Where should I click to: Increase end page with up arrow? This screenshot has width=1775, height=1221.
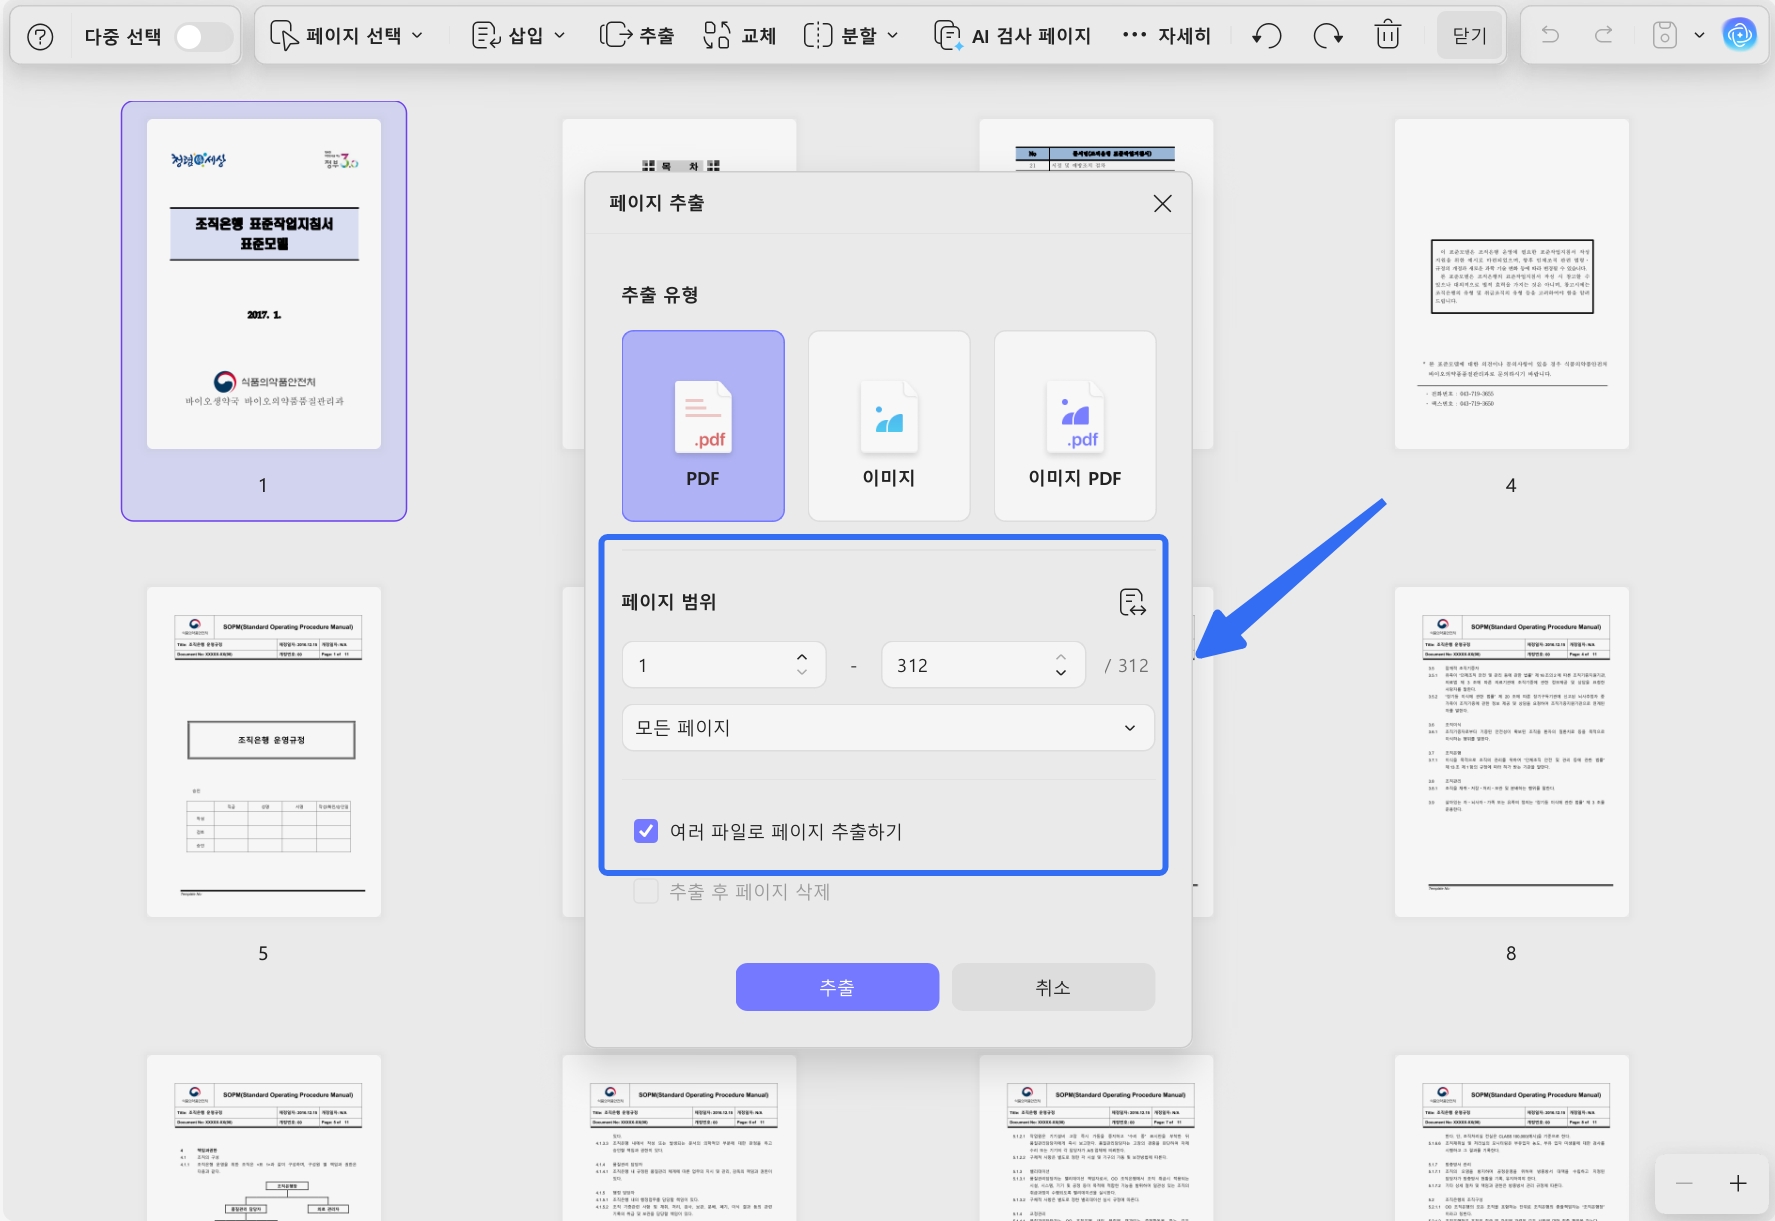point(1061,657)
